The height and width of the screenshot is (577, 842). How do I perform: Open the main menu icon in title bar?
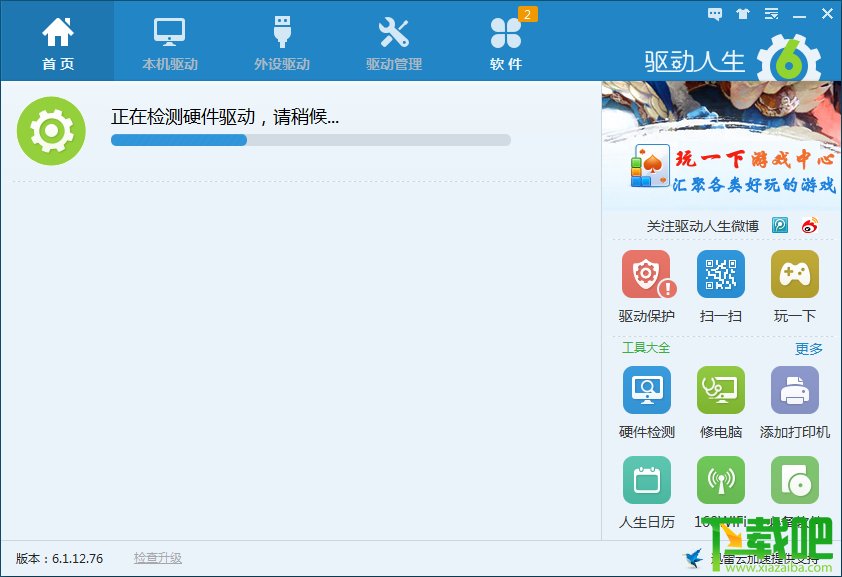[772, 14]
